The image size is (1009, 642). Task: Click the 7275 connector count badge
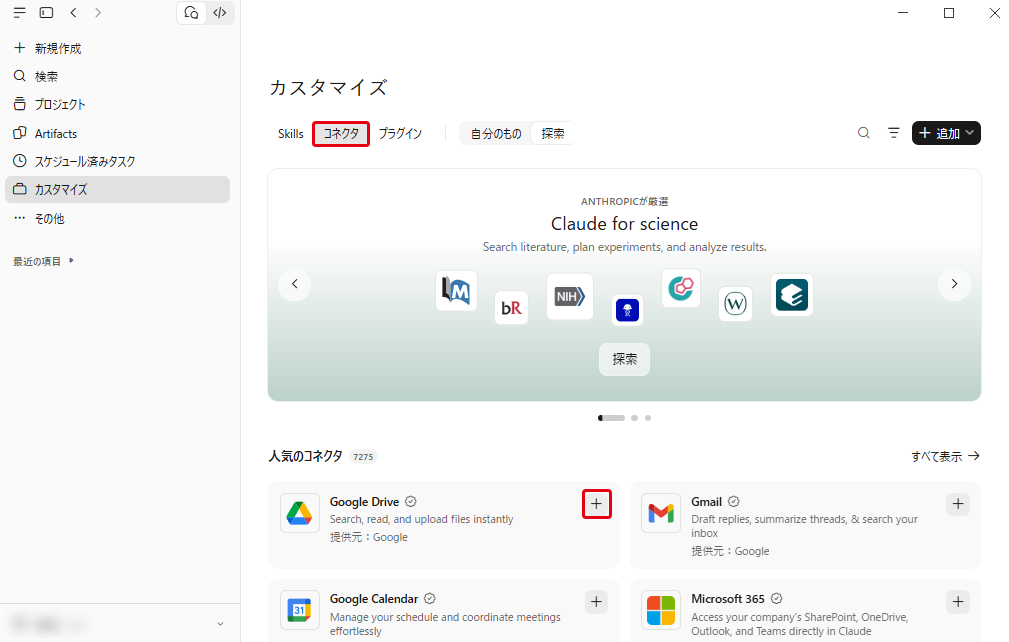click(x=363, y=457)
